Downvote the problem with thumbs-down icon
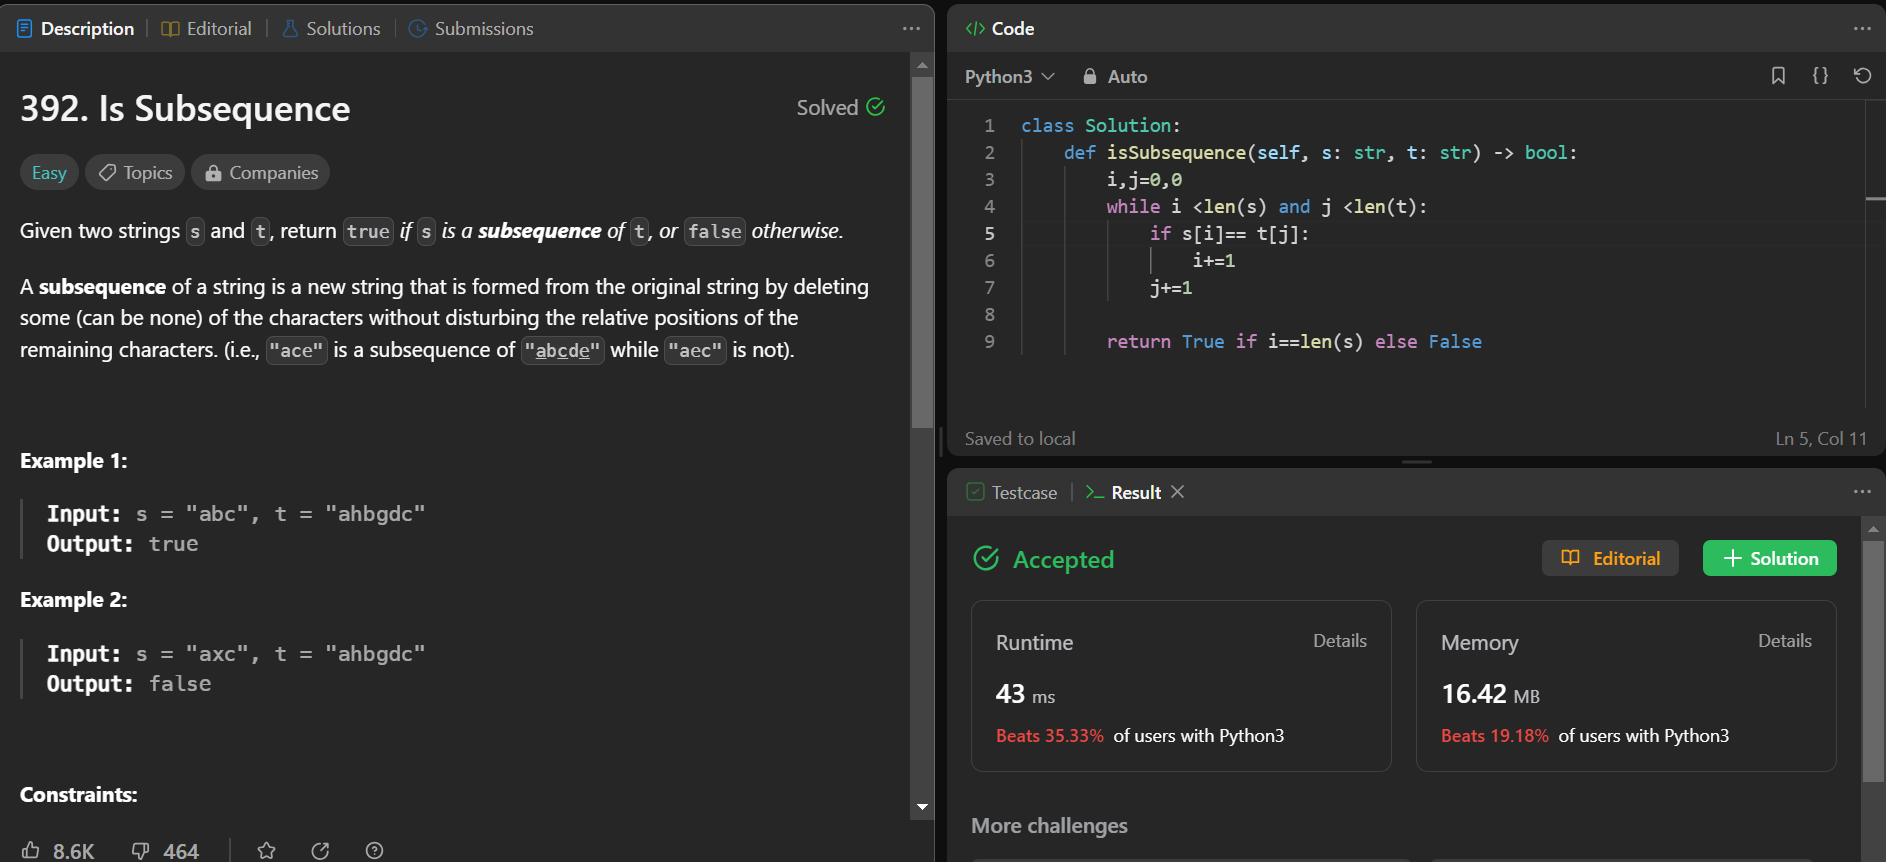 tap(141, 850)
